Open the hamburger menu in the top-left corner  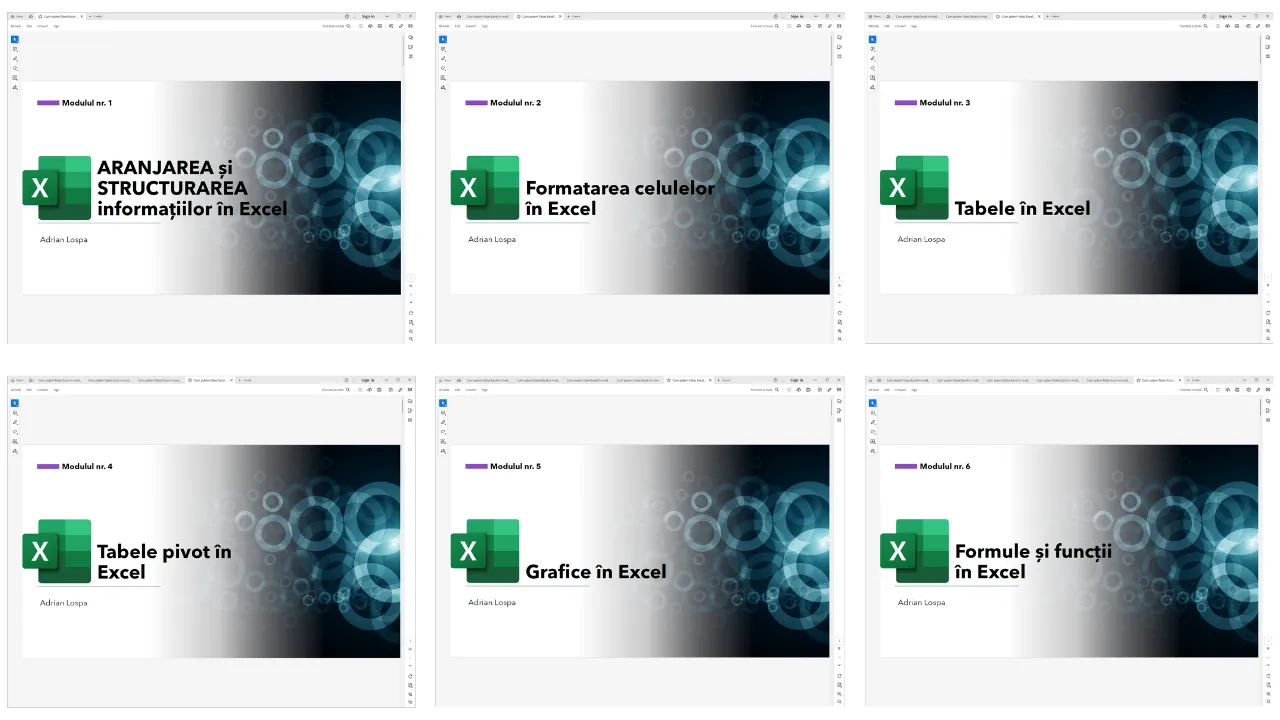[12, 16]
